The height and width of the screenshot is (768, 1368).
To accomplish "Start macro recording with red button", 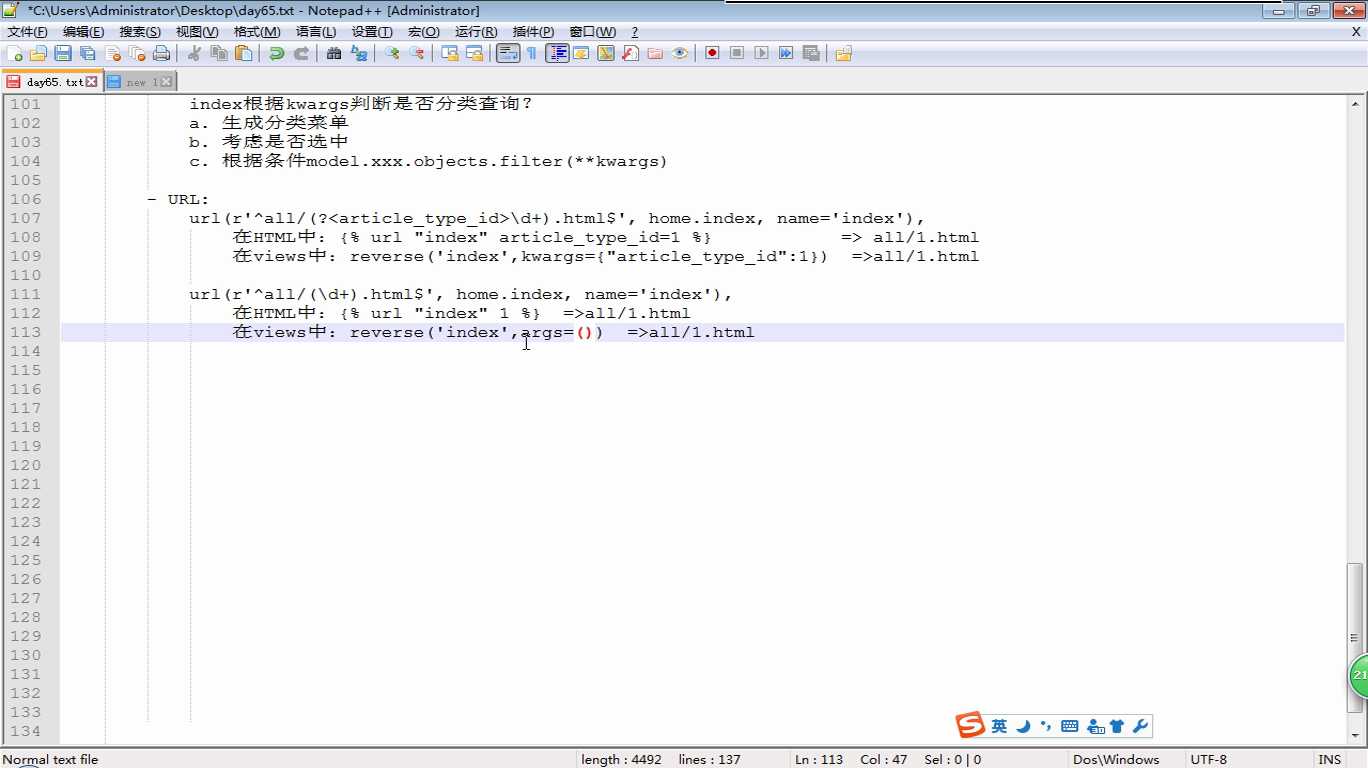I will coord(712,53).
